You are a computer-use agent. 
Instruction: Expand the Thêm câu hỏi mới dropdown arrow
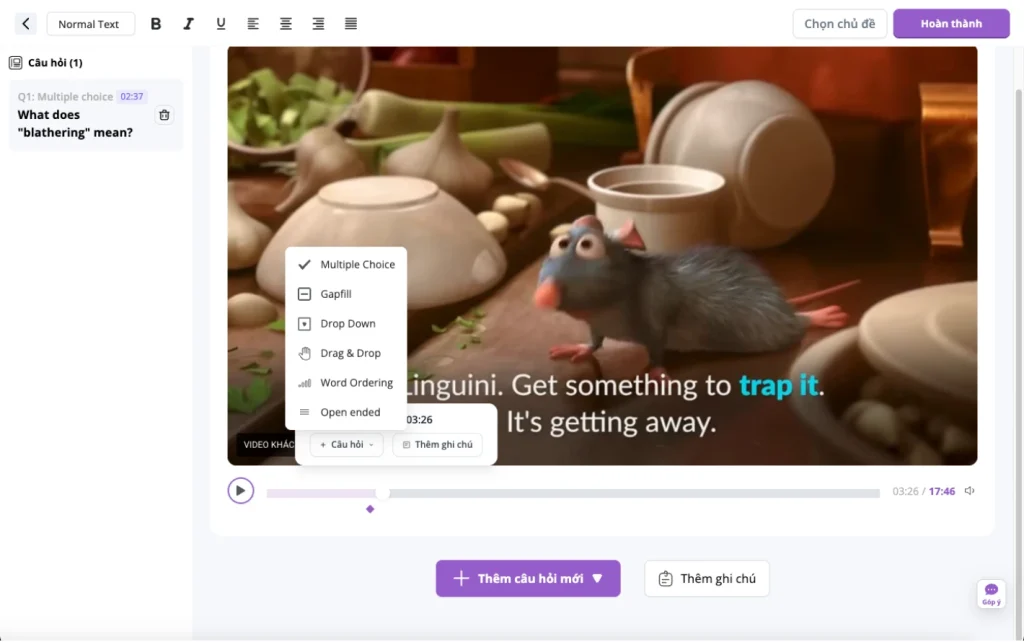(597, 578)
